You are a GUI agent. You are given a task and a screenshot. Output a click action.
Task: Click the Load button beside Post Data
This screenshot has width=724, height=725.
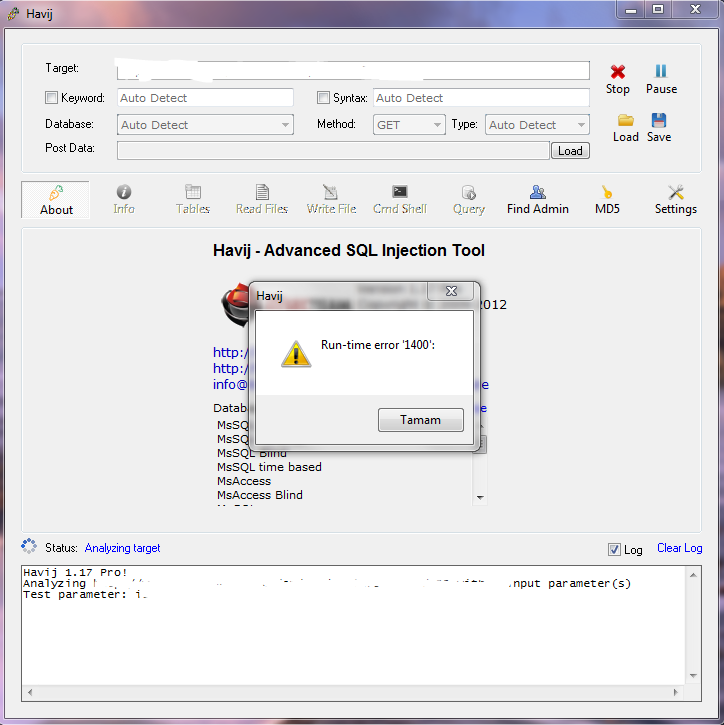(x=570, y=151)
